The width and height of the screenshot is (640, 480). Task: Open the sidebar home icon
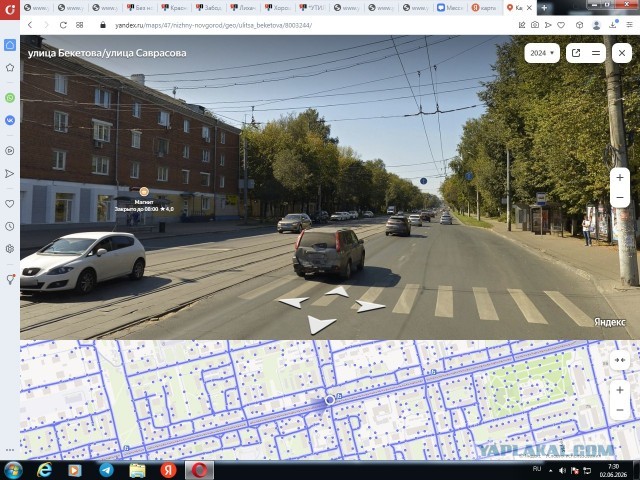(10, 45)
